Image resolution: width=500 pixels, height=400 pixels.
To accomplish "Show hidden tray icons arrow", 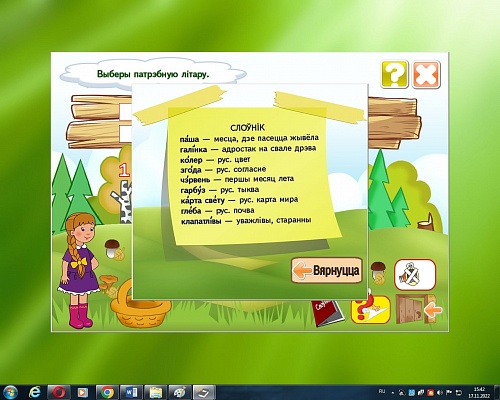I will [x=392, y=393].
